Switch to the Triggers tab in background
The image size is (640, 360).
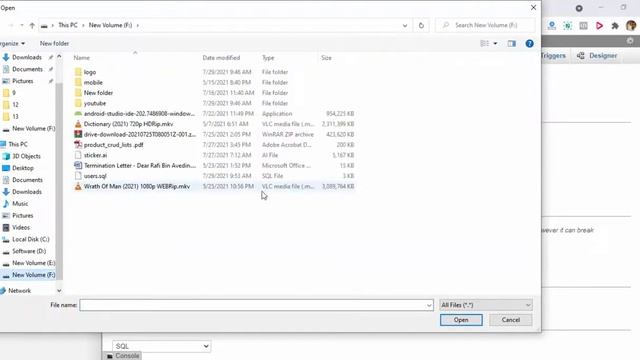point(553,56)
